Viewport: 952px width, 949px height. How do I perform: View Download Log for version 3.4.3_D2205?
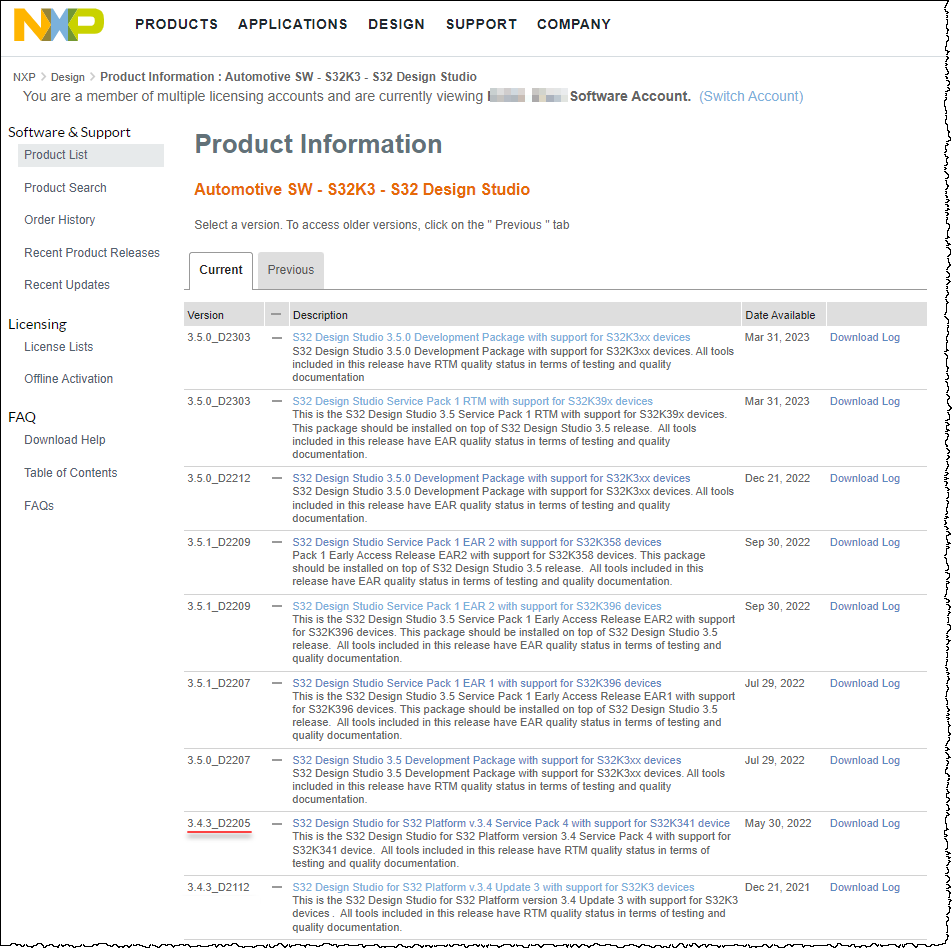864,823
